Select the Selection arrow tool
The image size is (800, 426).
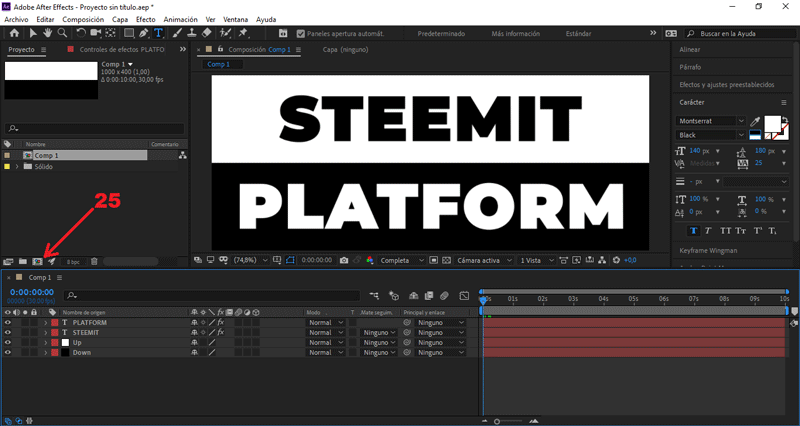pos(33,33)
